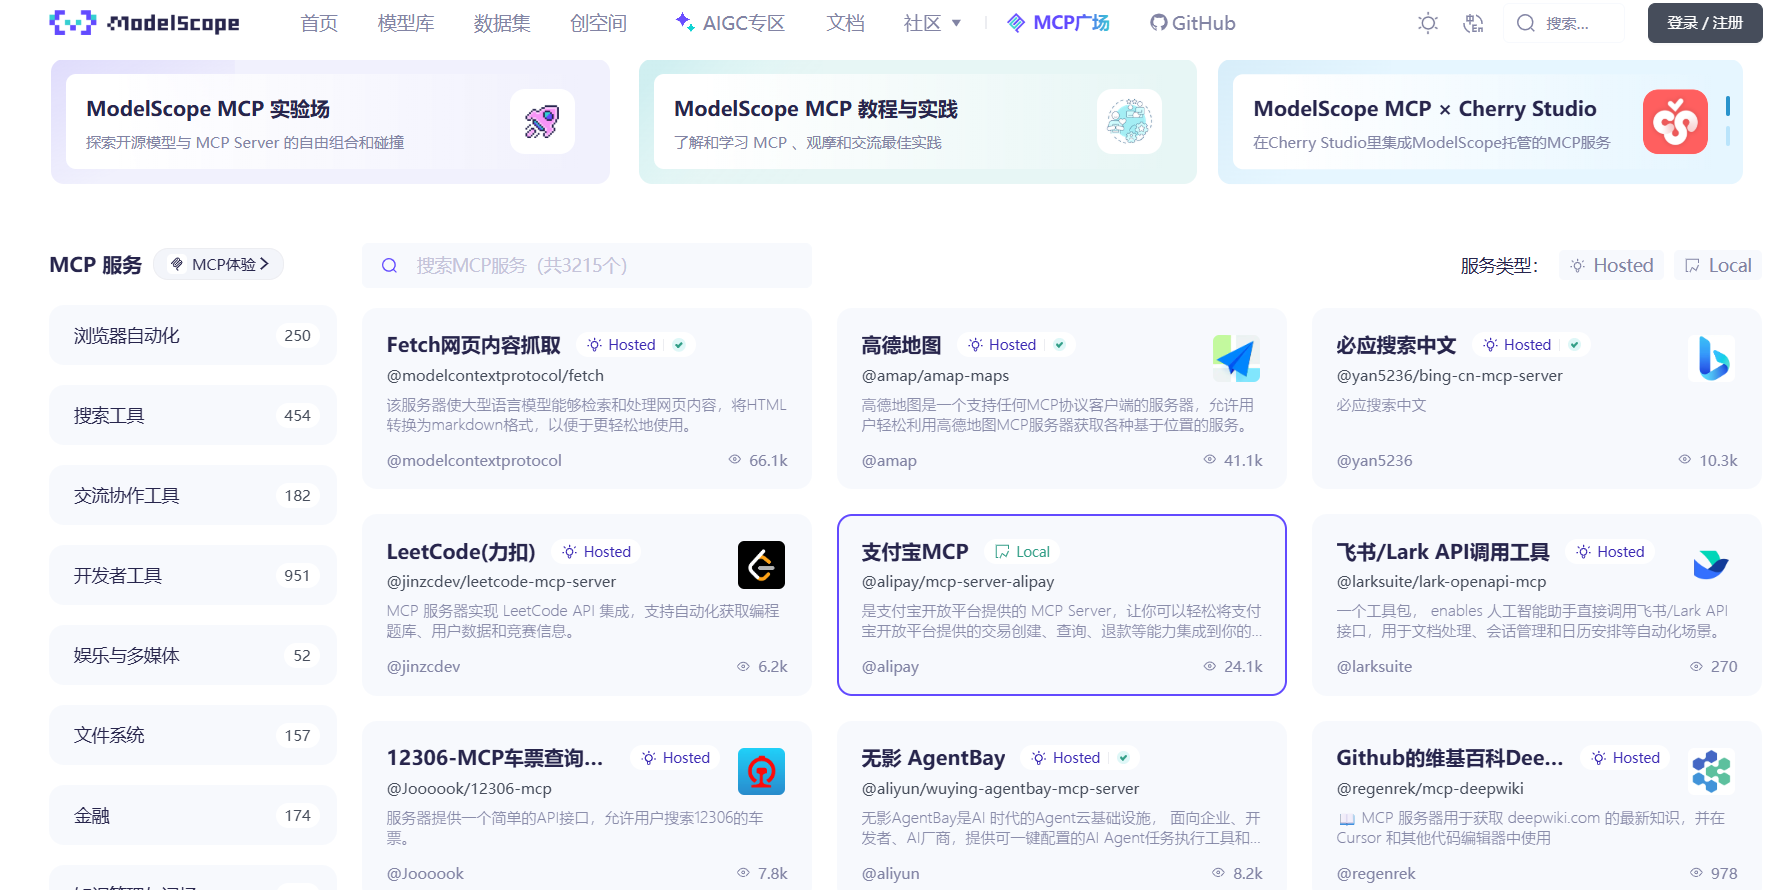Viewport: 1784px width, 890px height.
Task: Open the 飞书/Lark API调用工具 title
Action: tap(1443, 552)
